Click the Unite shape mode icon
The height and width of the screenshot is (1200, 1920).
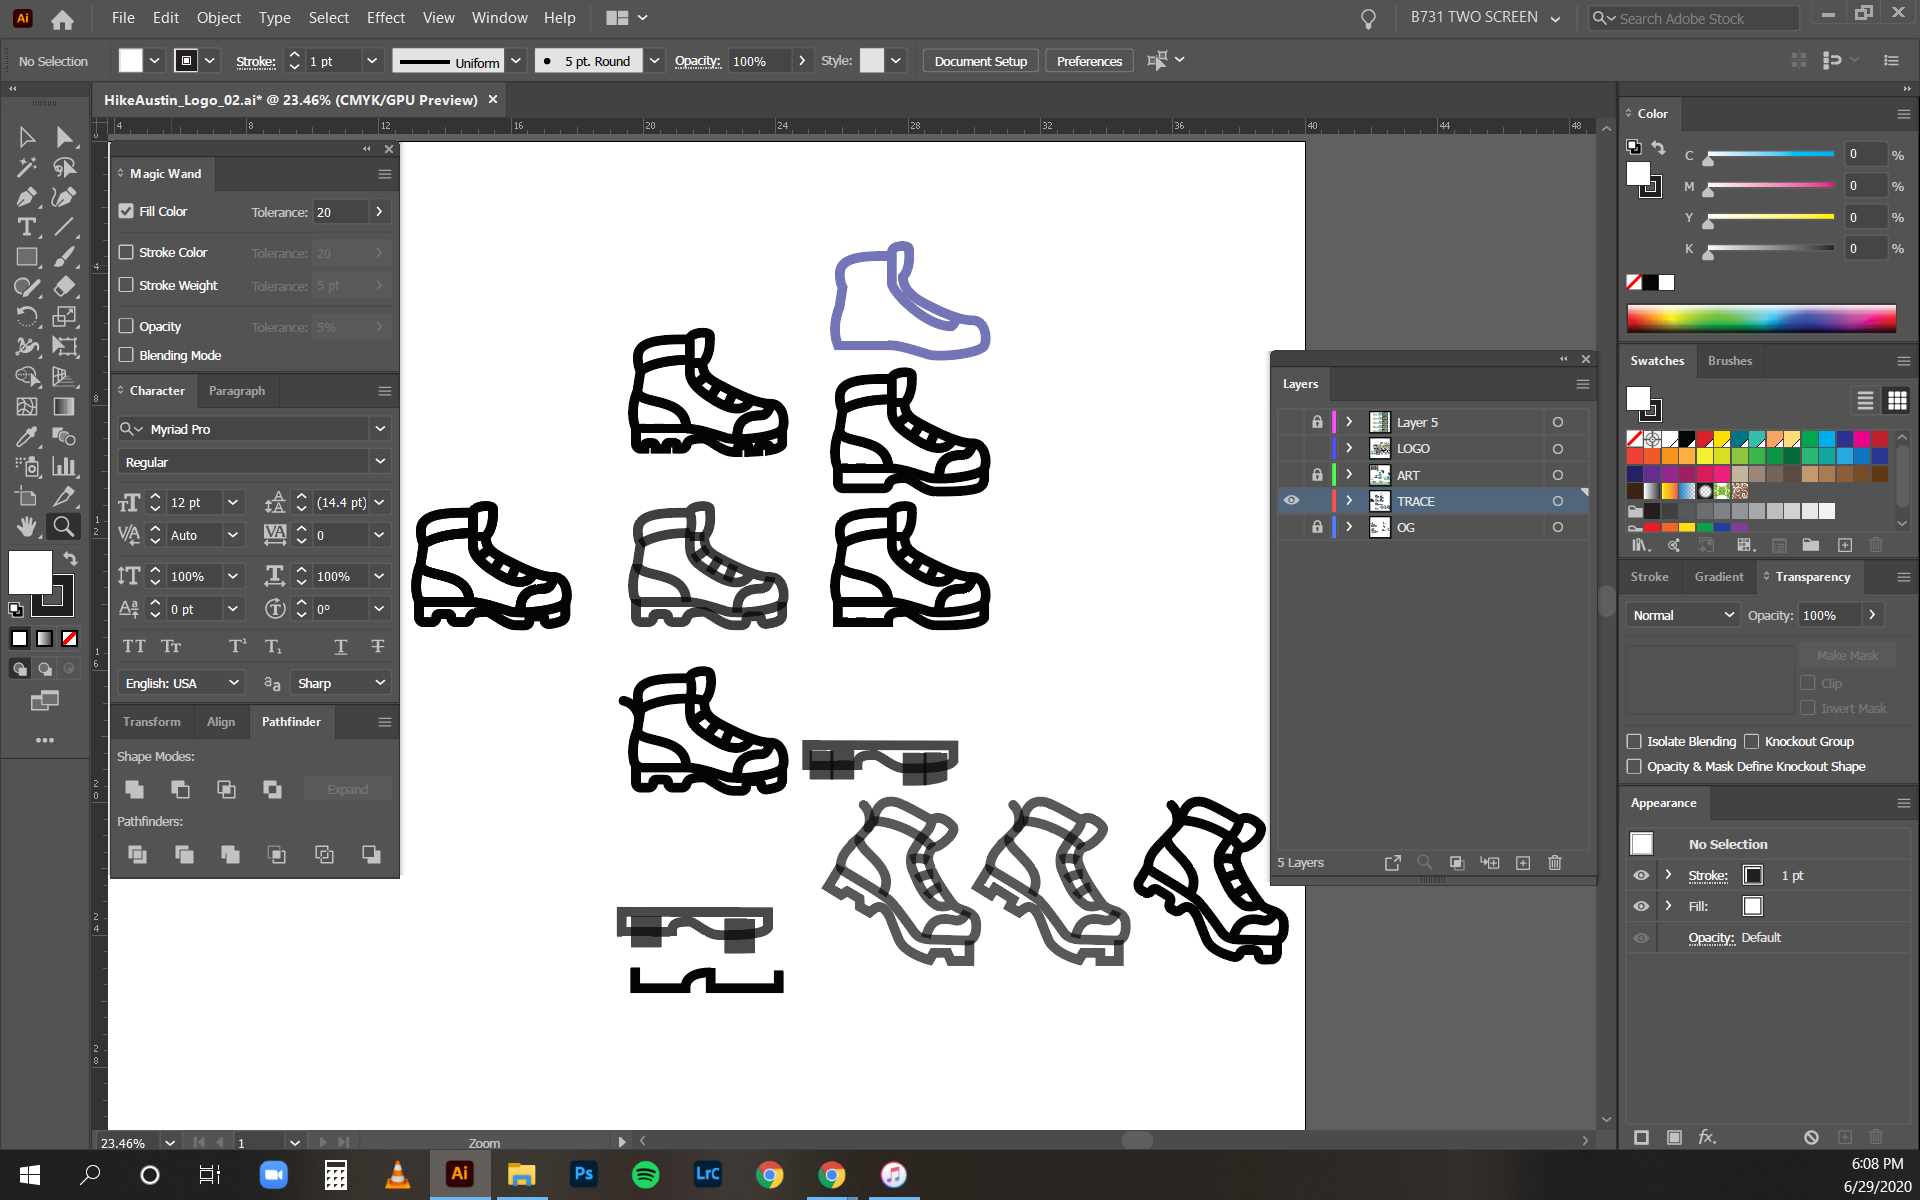(134, 789)
